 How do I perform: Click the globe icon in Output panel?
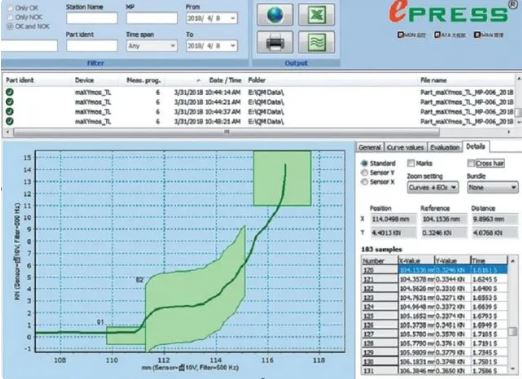pyautogui.click(x=275, y=15)
